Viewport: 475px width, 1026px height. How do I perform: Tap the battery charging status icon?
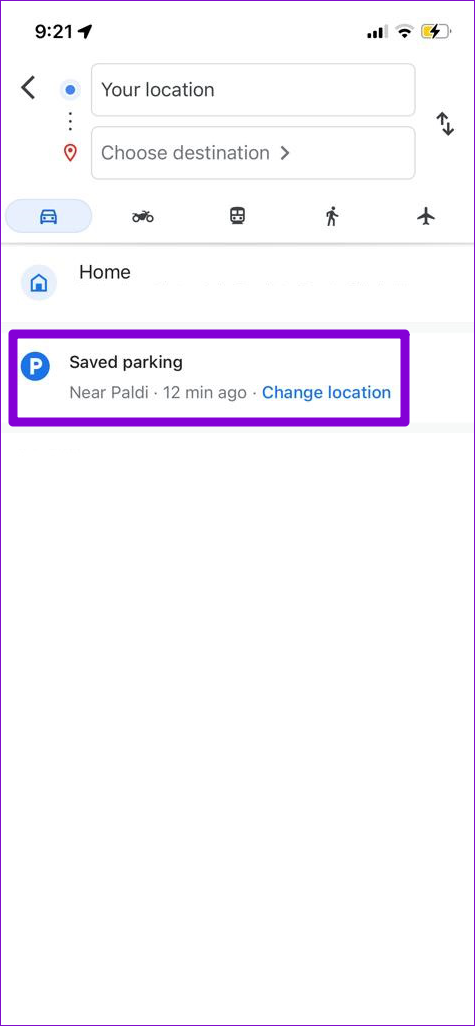(x=436, y=31)
